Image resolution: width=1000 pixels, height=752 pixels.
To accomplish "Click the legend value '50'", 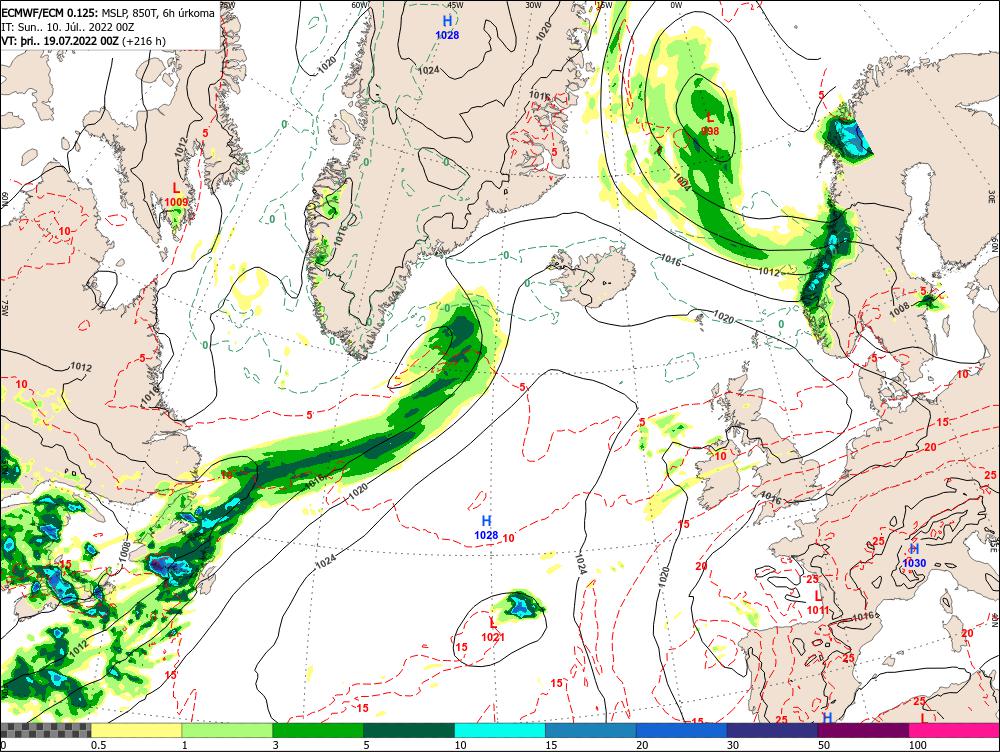I will [x=824, y=745].
